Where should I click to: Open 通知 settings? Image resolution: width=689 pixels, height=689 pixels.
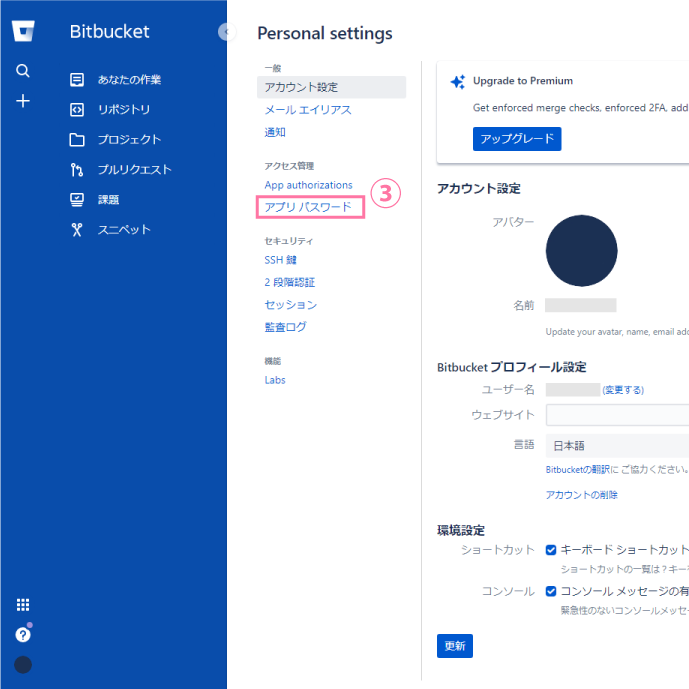(x=275, y=132)
